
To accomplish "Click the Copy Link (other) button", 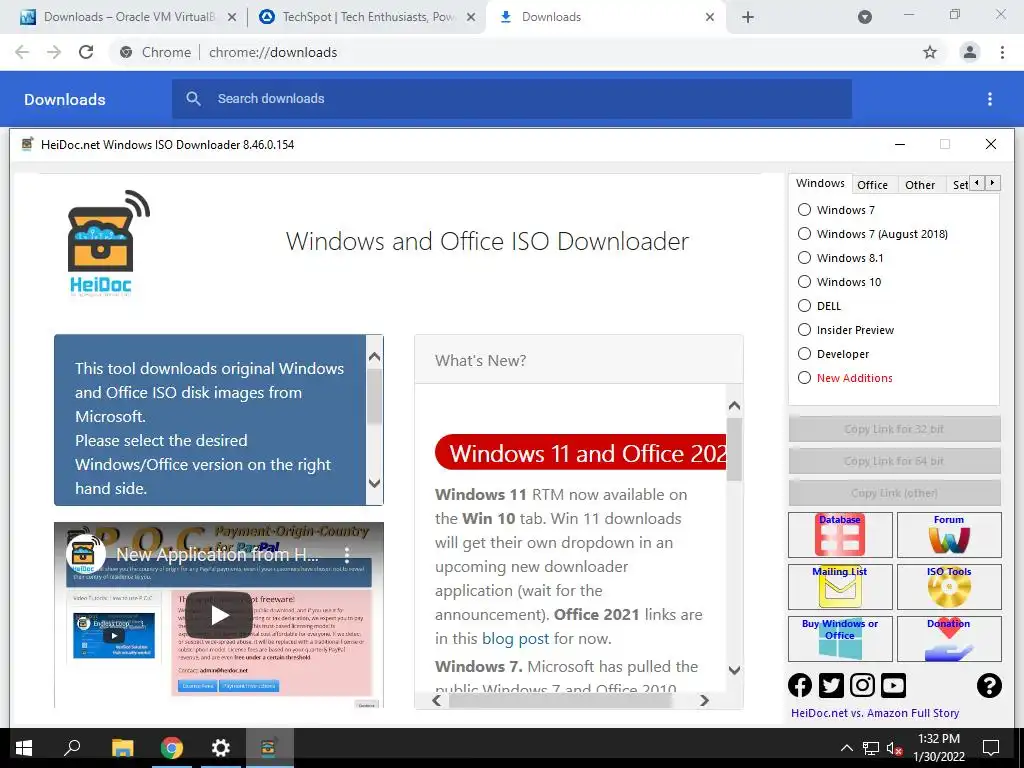I will point(894,493).
